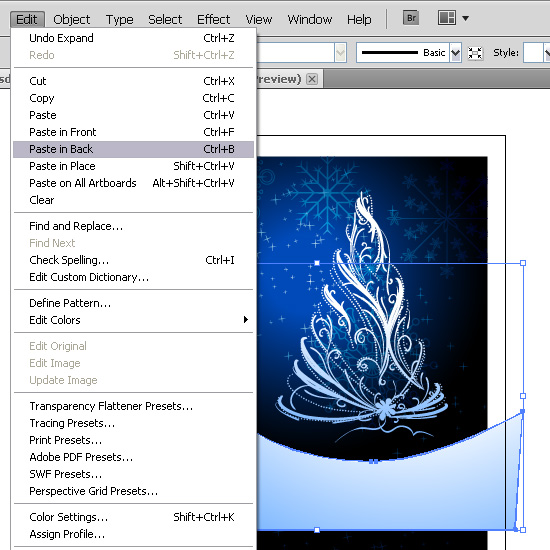This screenshot has height=550, width=550.
Task: Open Find and Replace dialog
Action: click(x=133, y=226)
